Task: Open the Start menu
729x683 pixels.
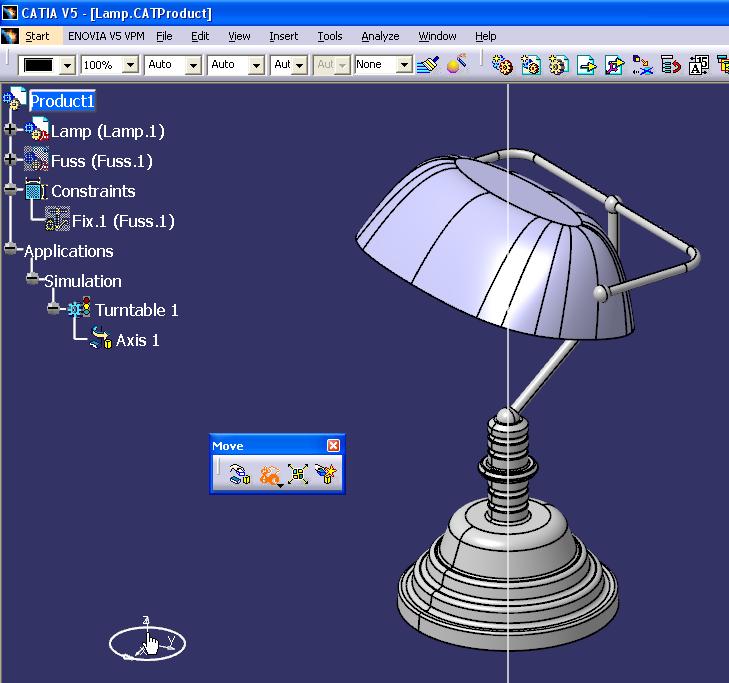Action: pos(37,36)
